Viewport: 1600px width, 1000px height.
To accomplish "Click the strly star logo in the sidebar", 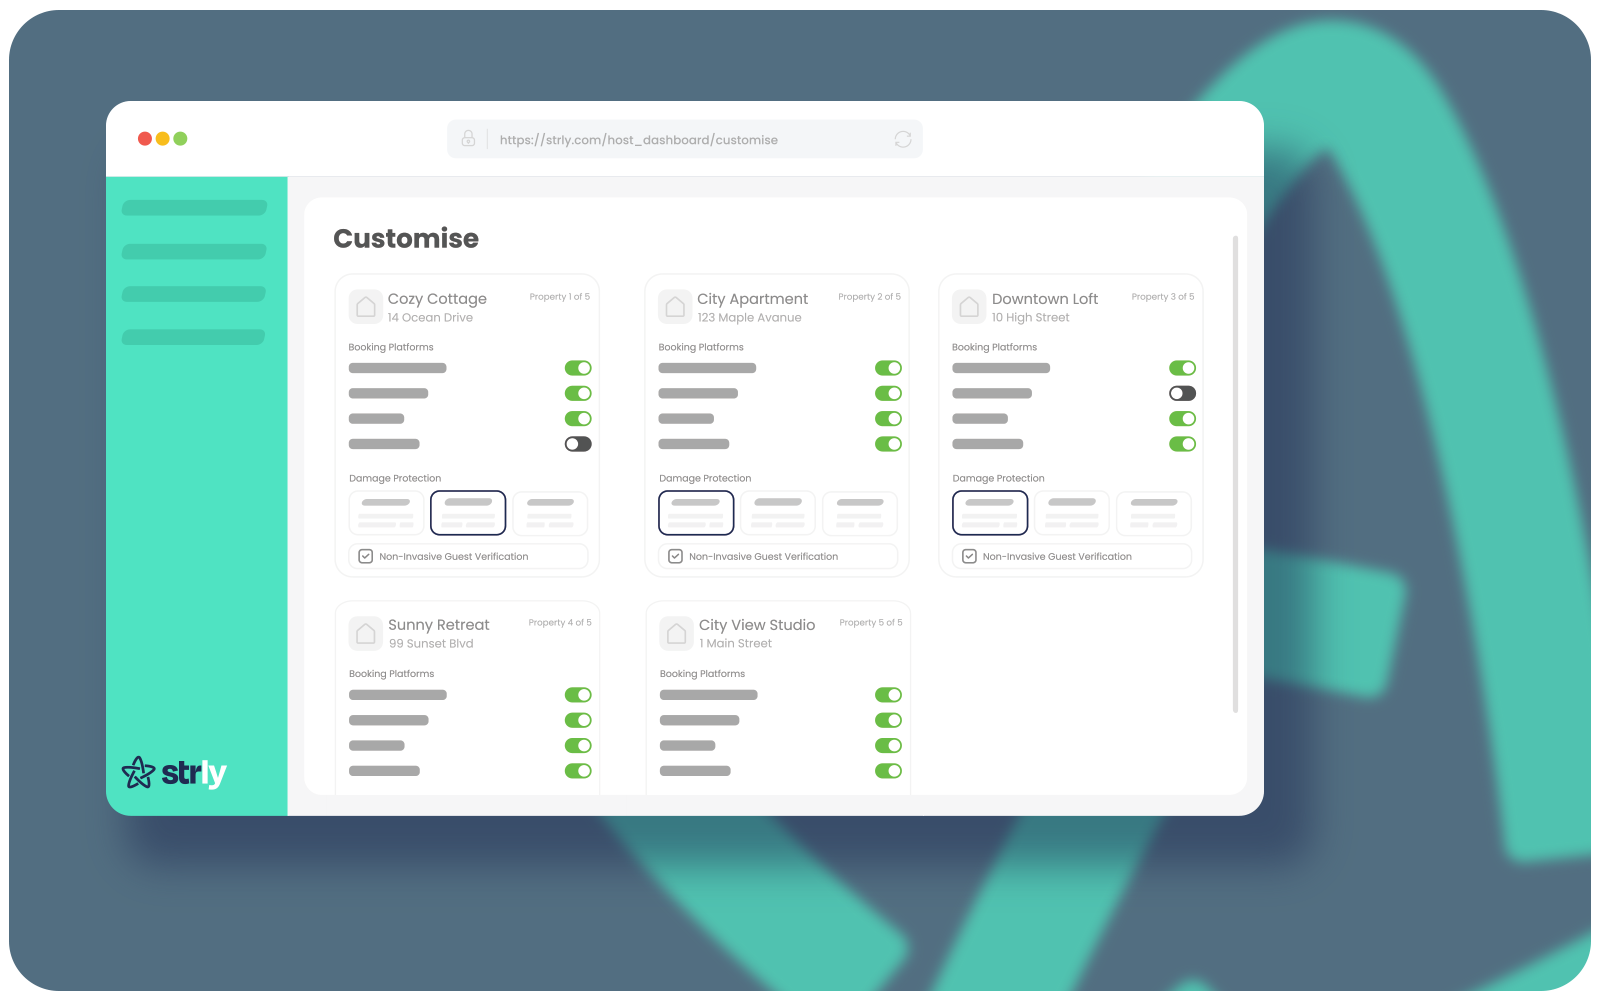I will [x=139, y=771].
